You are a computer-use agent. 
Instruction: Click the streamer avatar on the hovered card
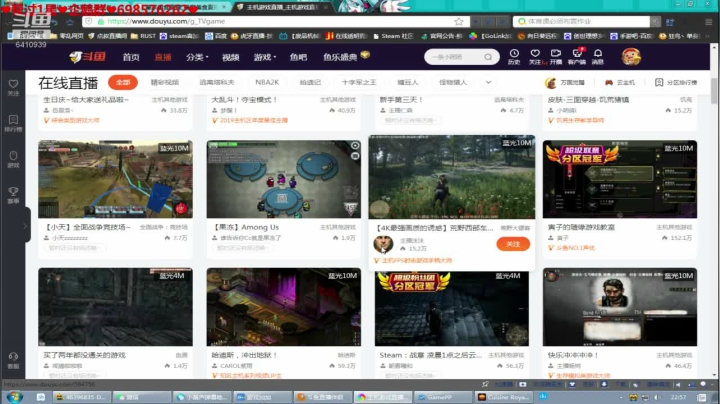[383, 244]
